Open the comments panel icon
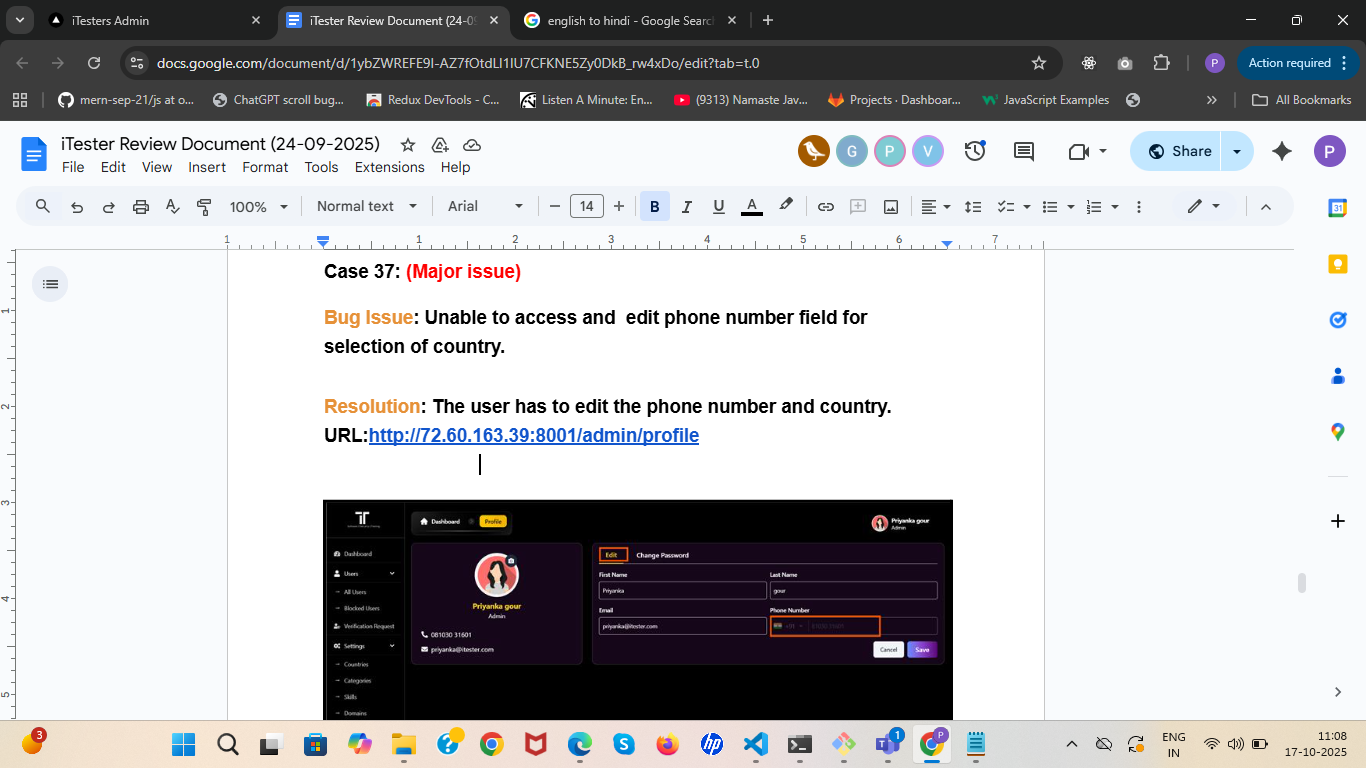This screenshot has height=768, width=1366. (1024, 151)
